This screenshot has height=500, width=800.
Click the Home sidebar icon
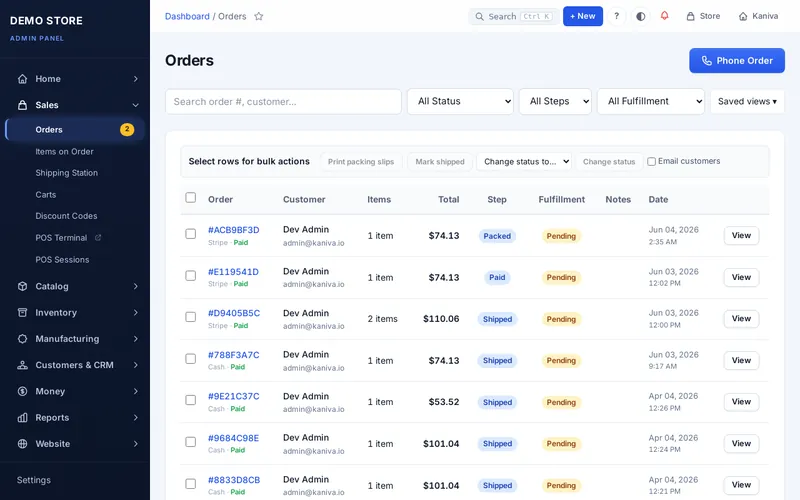coord(22,79)
